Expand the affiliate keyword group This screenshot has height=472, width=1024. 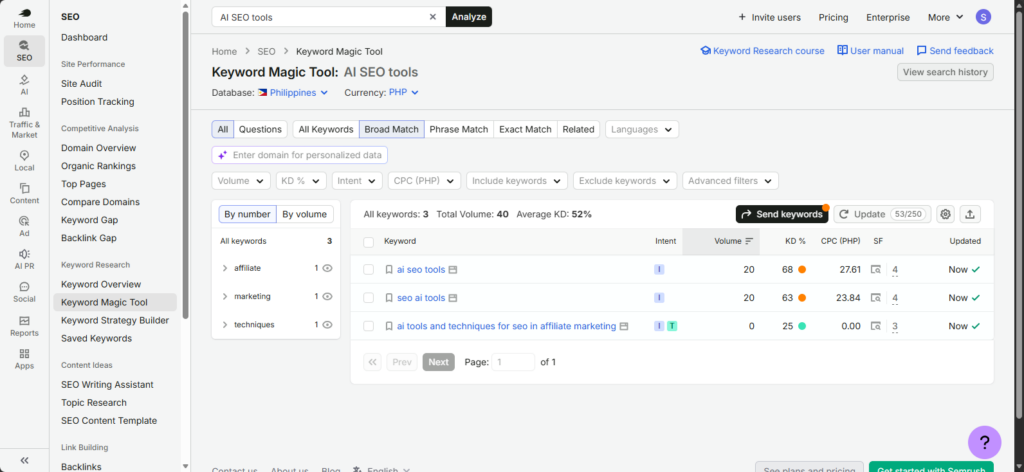[x=225, y=268]
